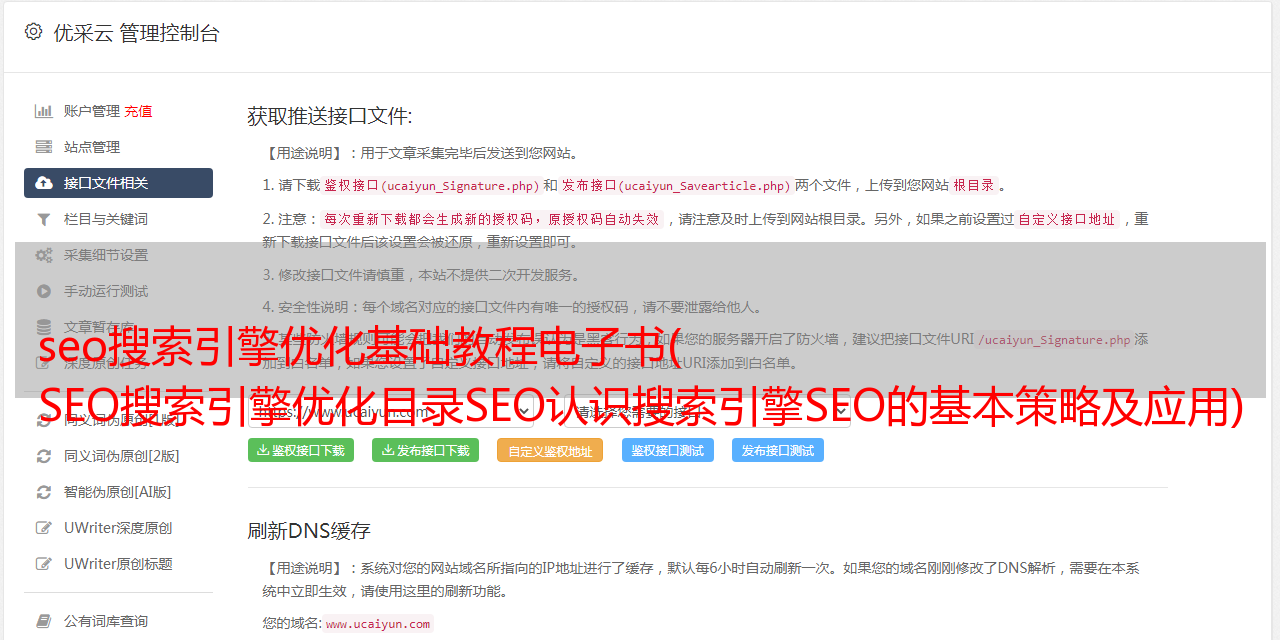Click the 获取推送接口文件 heading
Viewport: 1280px width, 640px height.
coord(330,116)
